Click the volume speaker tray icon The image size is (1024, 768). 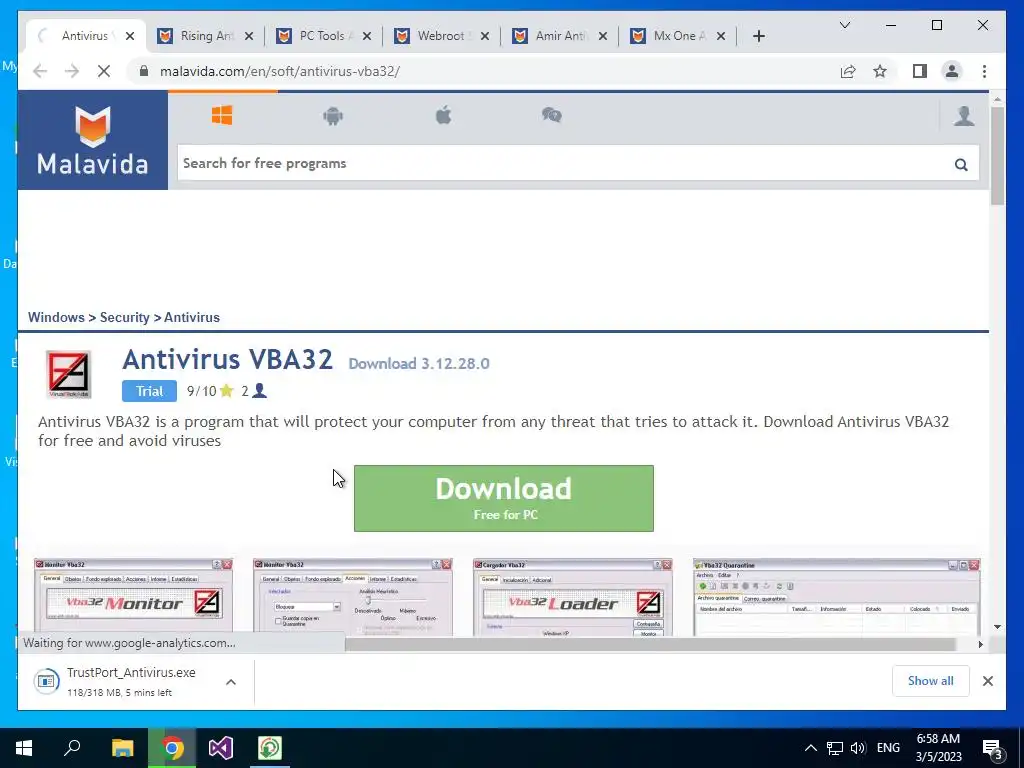click(858, 748)
